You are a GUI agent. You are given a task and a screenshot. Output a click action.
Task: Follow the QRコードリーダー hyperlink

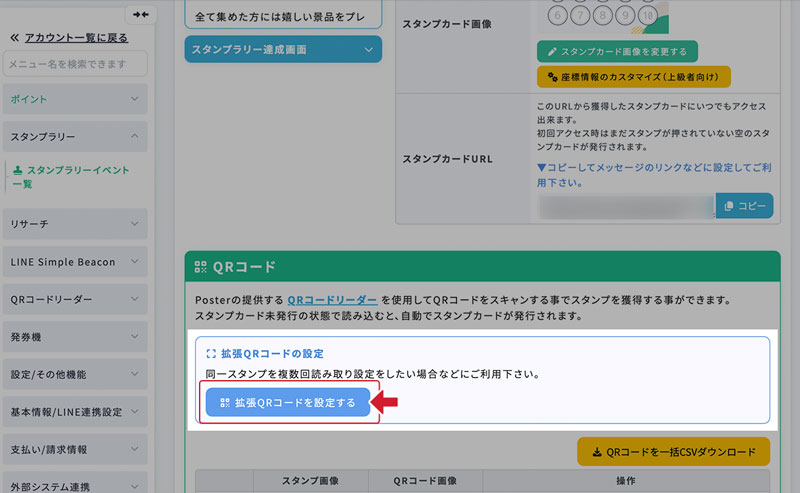(332, 299)
